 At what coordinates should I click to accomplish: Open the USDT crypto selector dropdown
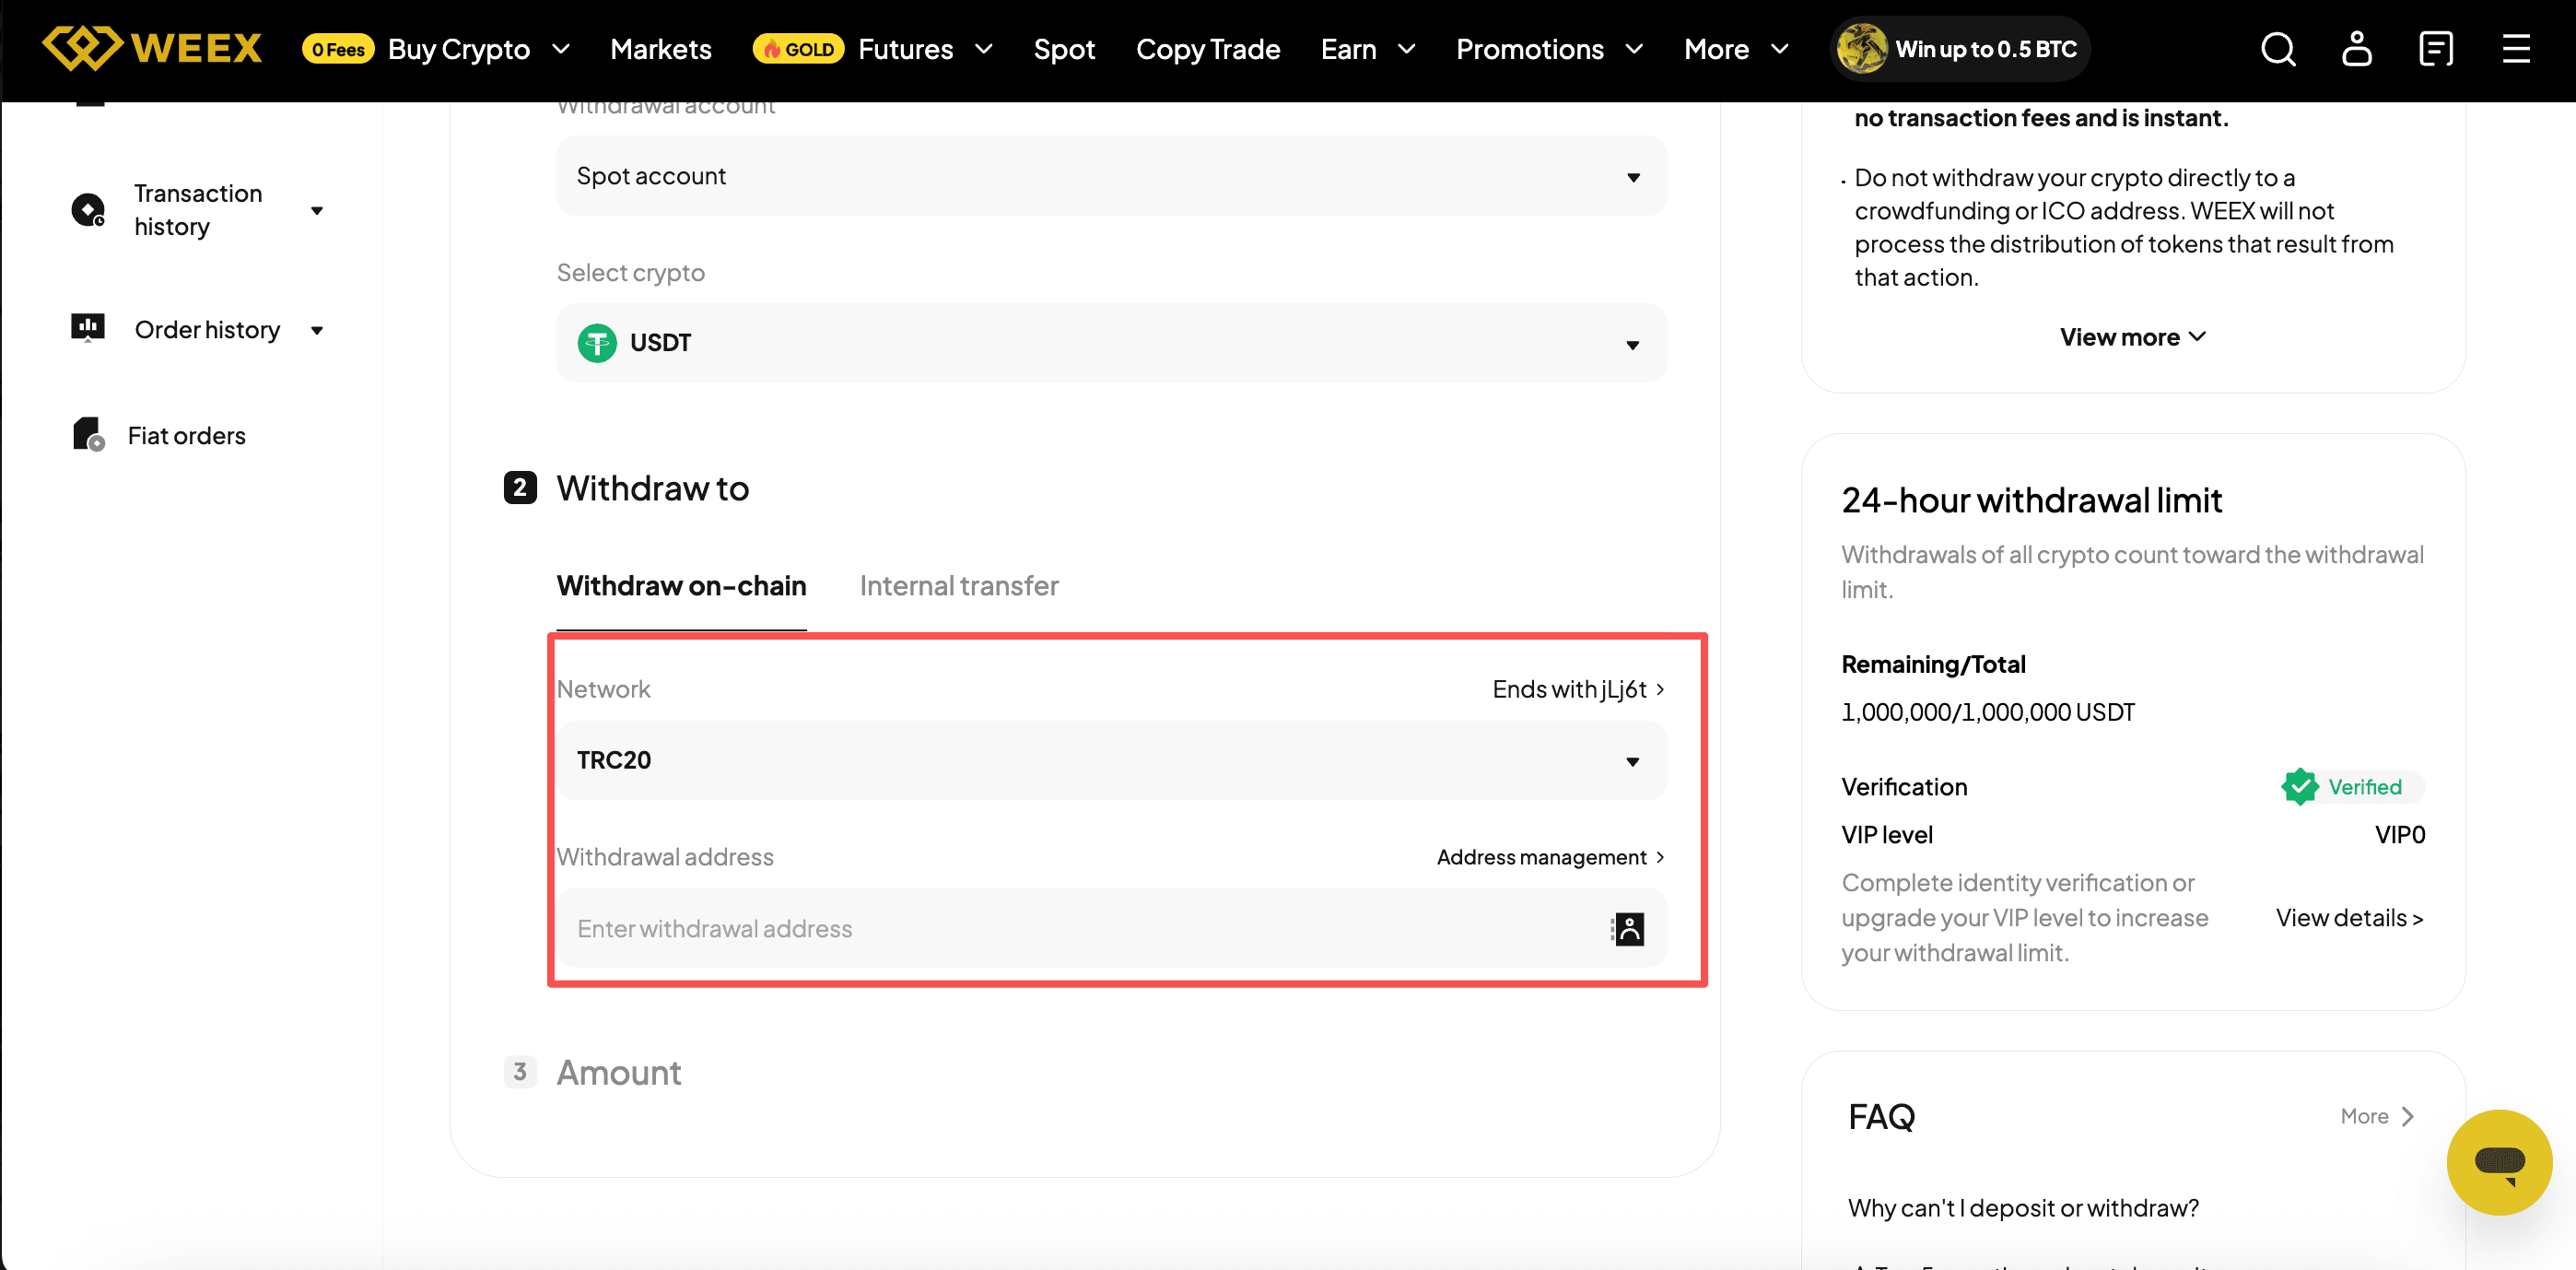[1111, 343]
